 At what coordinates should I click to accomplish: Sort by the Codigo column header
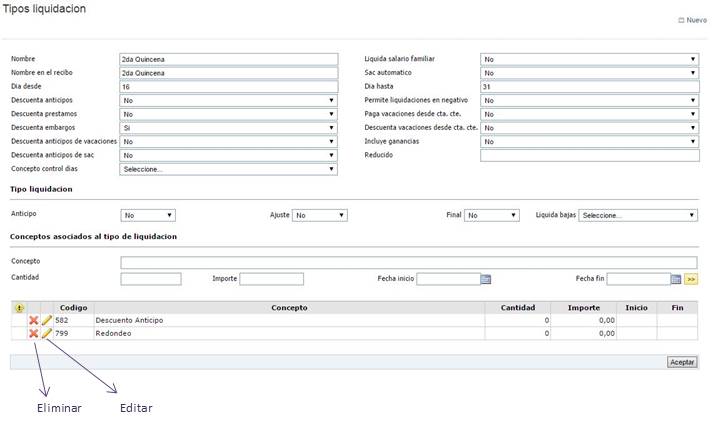[73, 308]
